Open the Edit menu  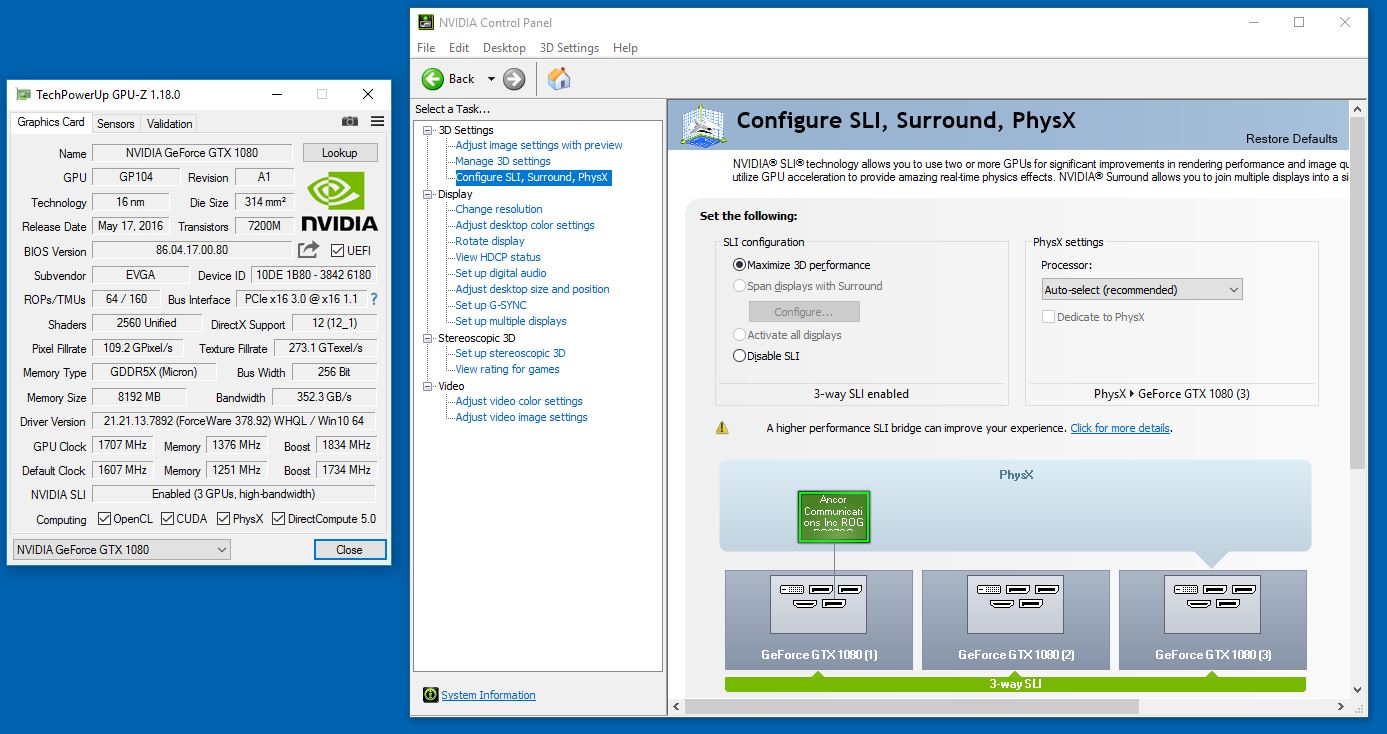coord(459,48)
